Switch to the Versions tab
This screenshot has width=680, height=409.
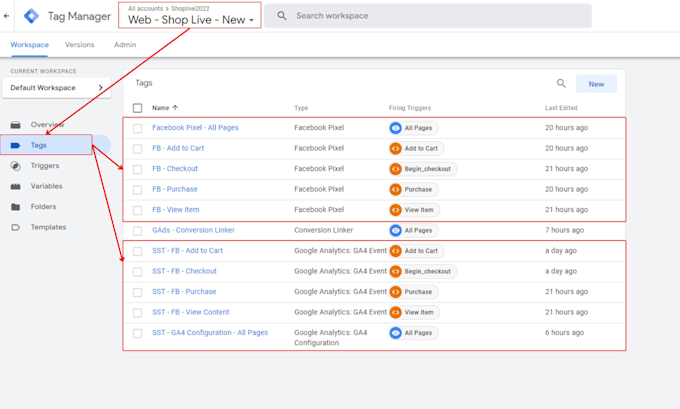coord(79,45)
